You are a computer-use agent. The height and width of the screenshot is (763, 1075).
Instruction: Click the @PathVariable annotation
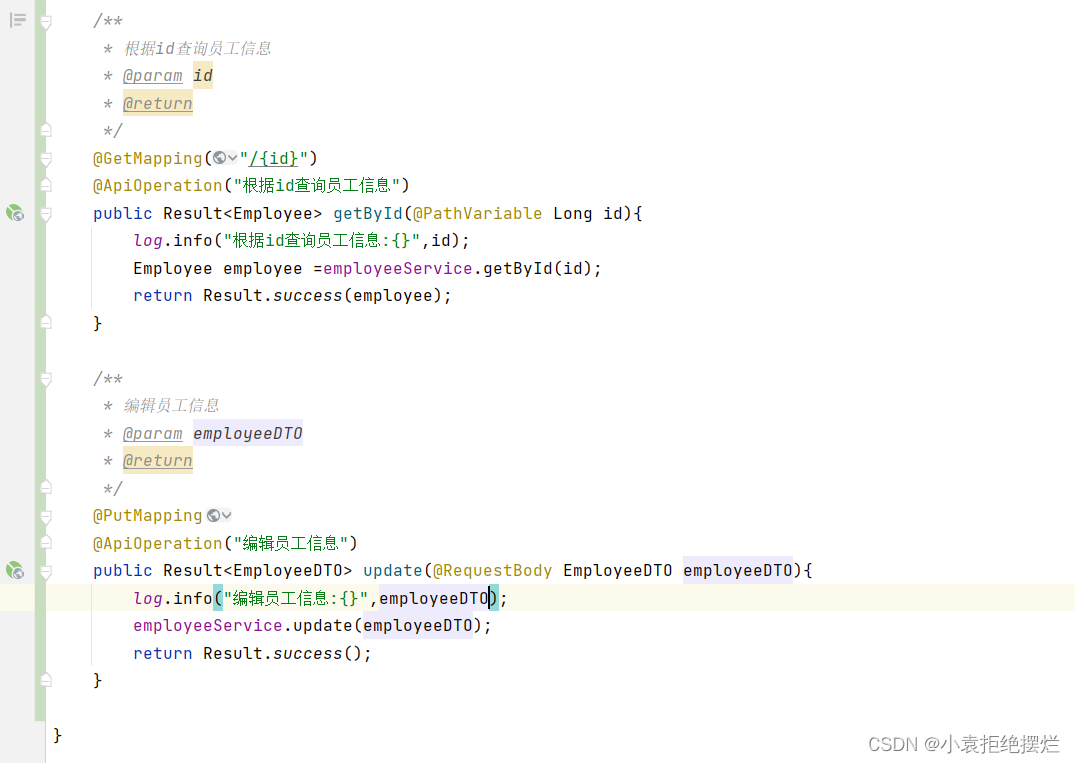478,213
